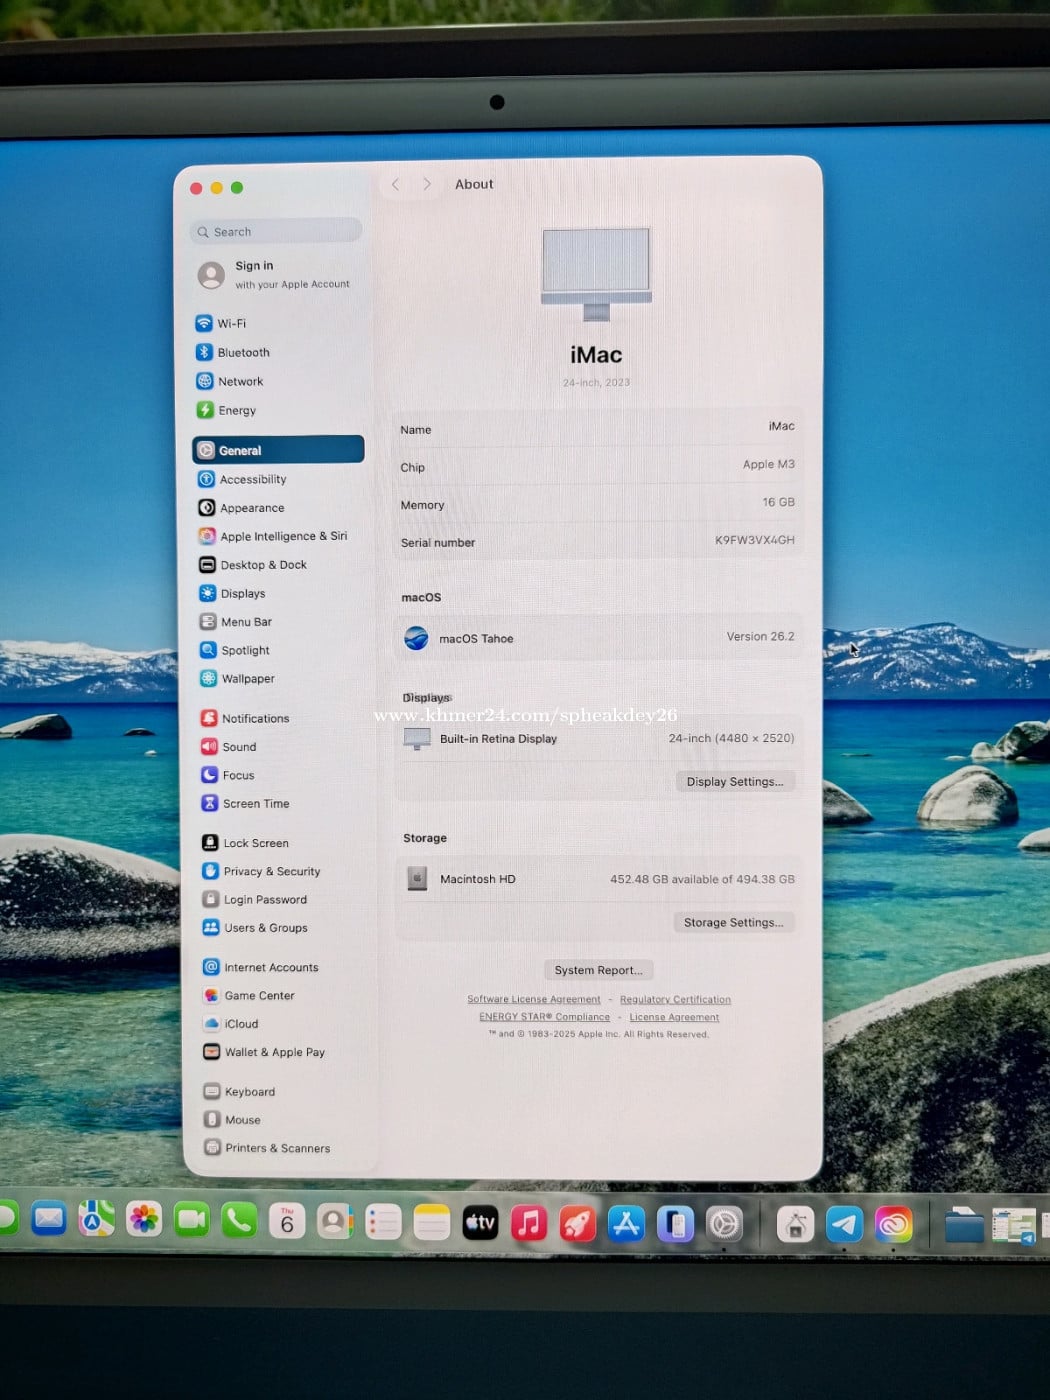Open FaceTime from the Dock
This screenshot has height=1400, width=1050.
click(x=192, y=1220)
